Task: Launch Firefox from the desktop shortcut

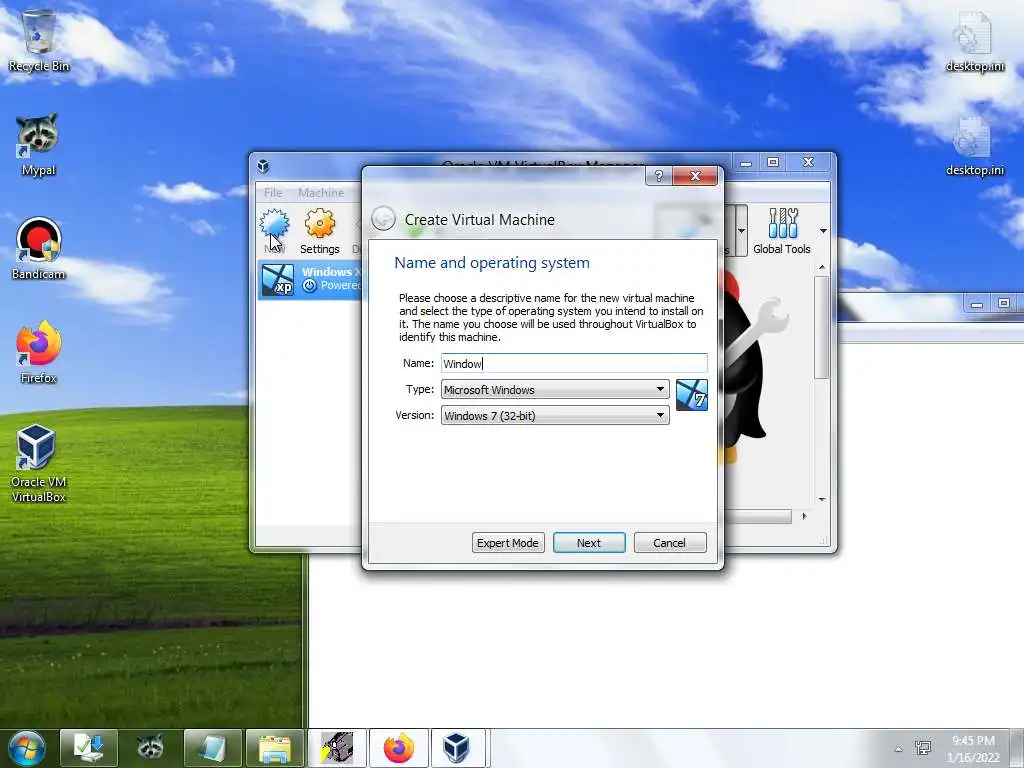Action: click(x=39, y=352)
